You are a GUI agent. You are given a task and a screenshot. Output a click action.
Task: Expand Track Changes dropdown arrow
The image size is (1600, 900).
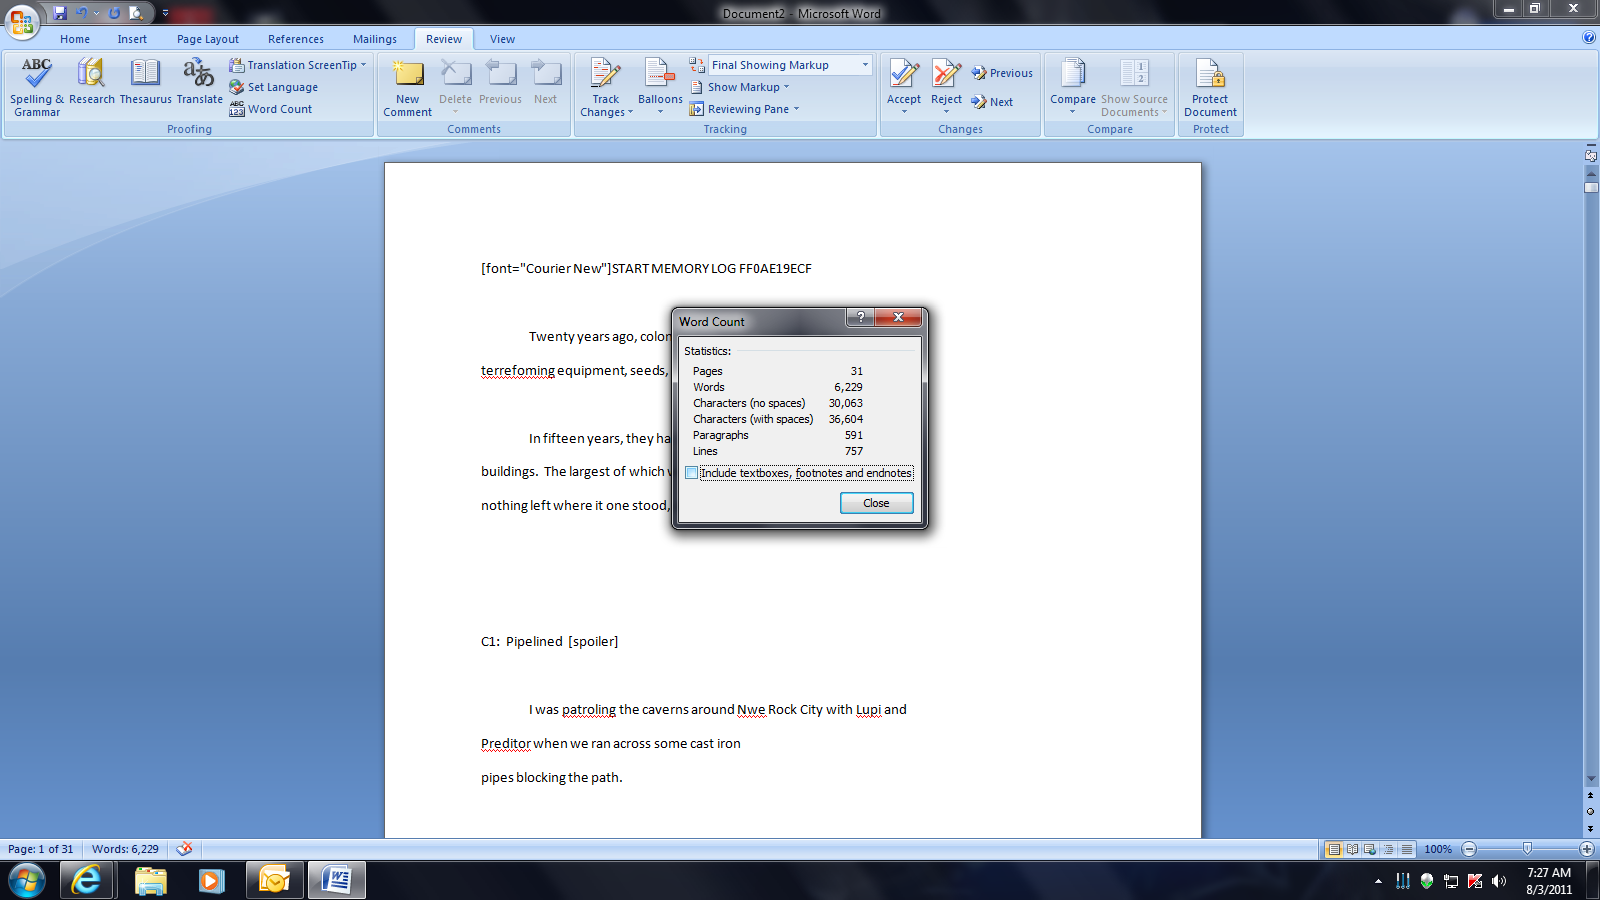630,112
